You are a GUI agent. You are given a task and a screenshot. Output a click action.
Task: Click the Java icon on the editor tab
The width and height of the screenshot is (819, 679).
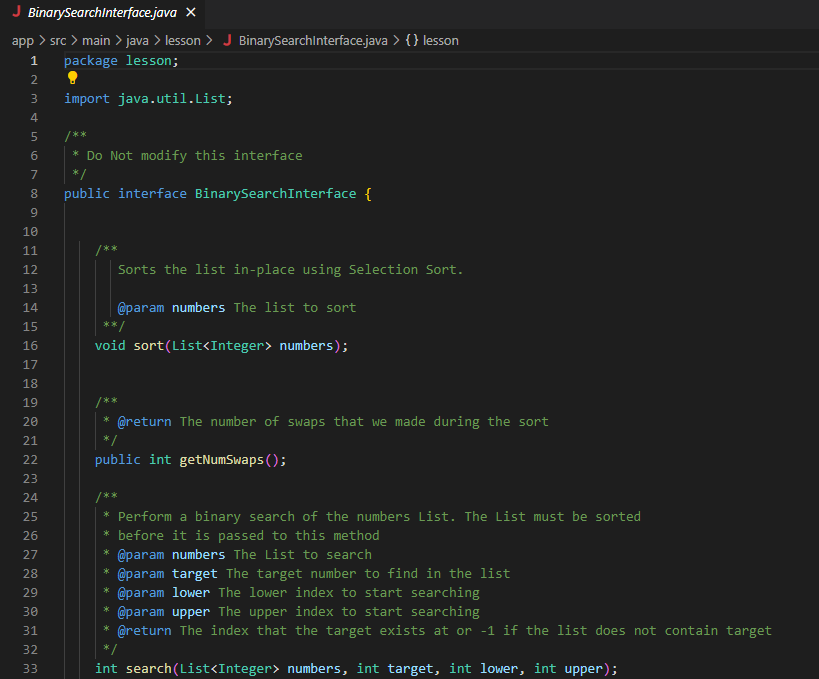tap(18, 14)
